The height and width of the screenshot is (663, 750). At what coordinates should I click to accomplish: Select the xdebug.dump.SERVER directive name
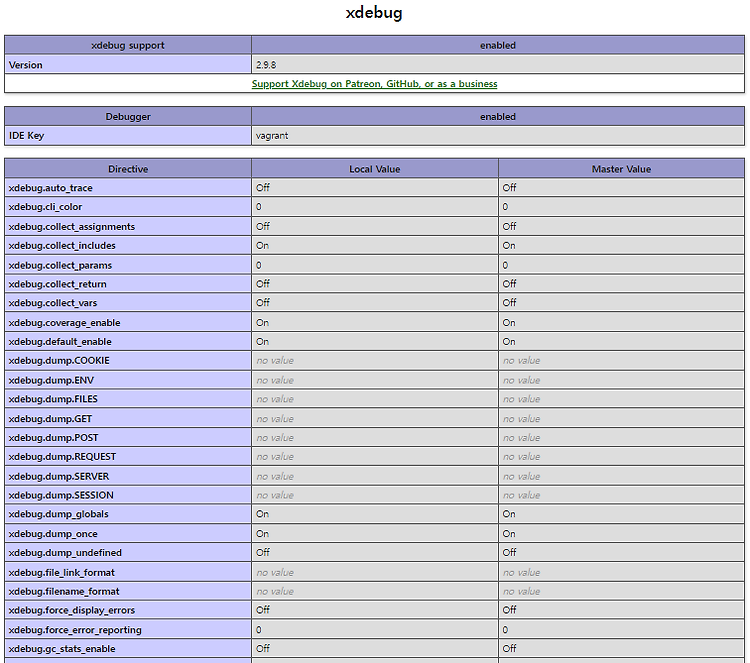pyautogui.click(x=58, y=477)
